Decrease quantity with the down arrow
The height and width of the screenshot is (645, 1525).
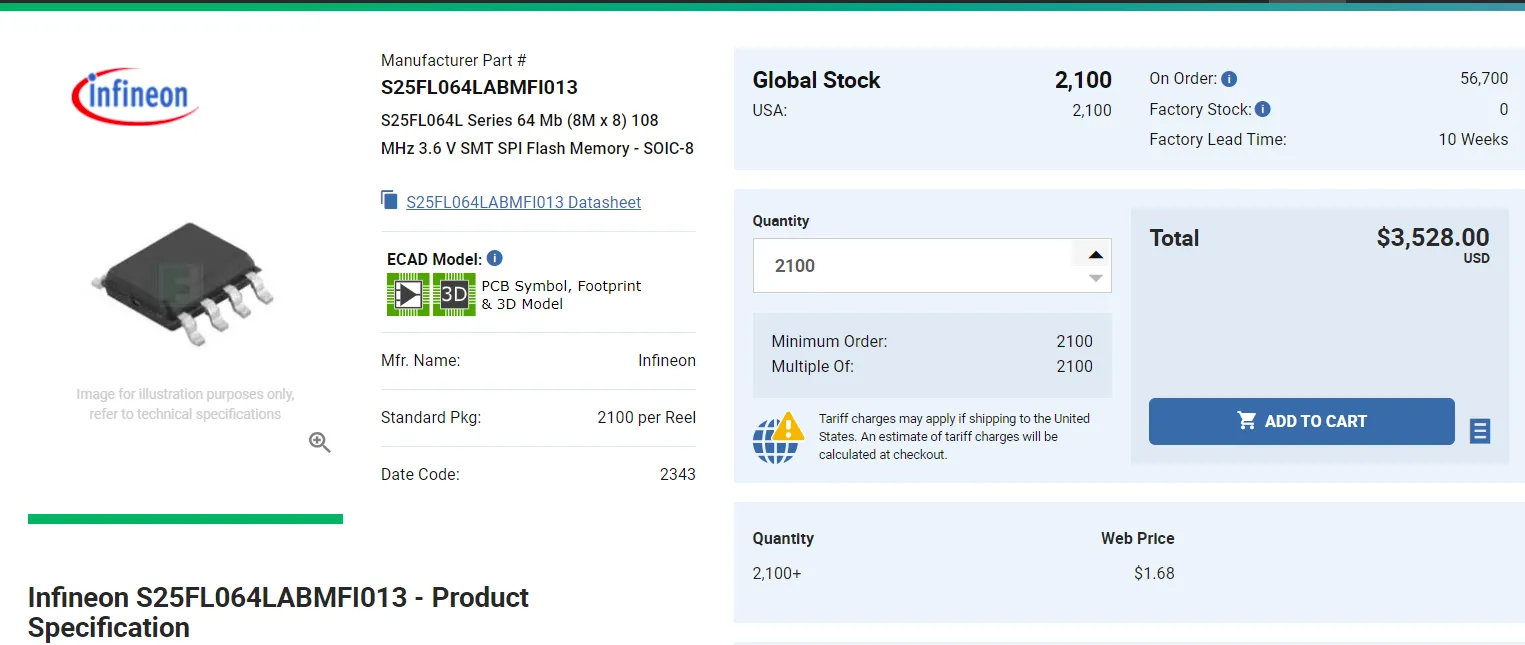click(1096, 278)
